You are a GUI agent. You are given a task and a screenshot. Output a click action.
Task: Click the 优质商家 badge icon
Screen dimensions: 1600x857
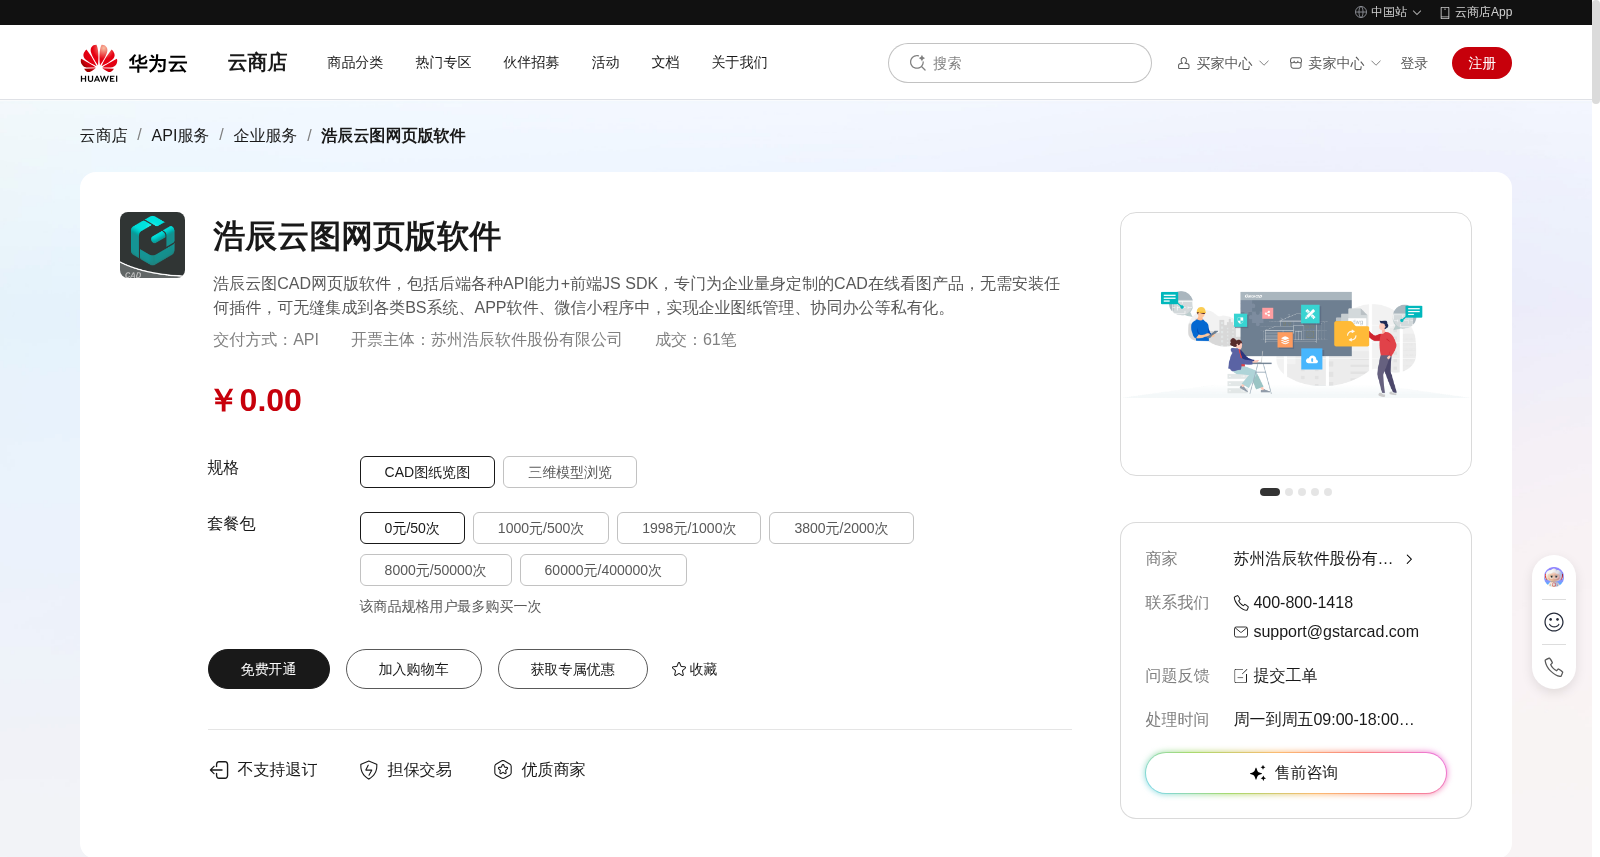click(x=503, y=769)
